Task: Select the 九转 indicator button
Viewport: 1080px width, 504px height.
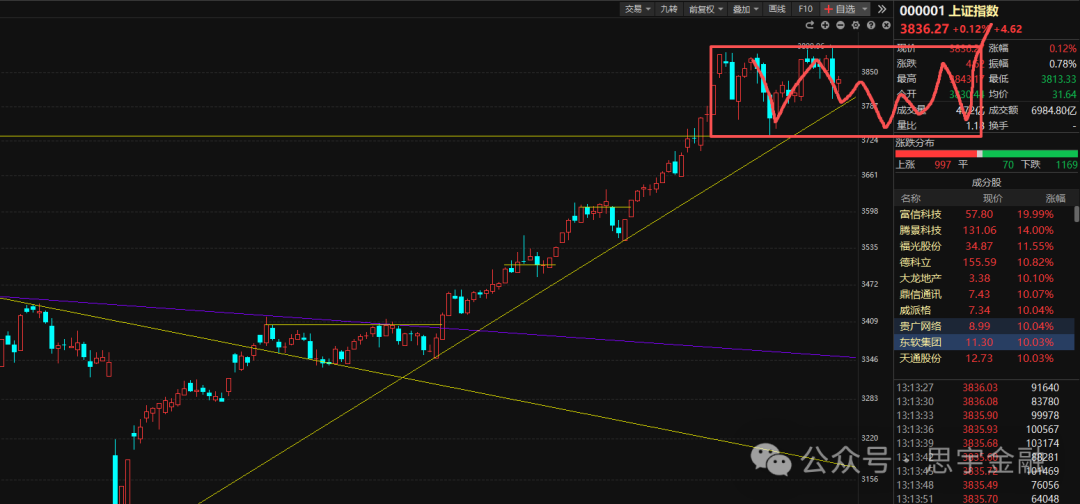Action: click(668, 9)
